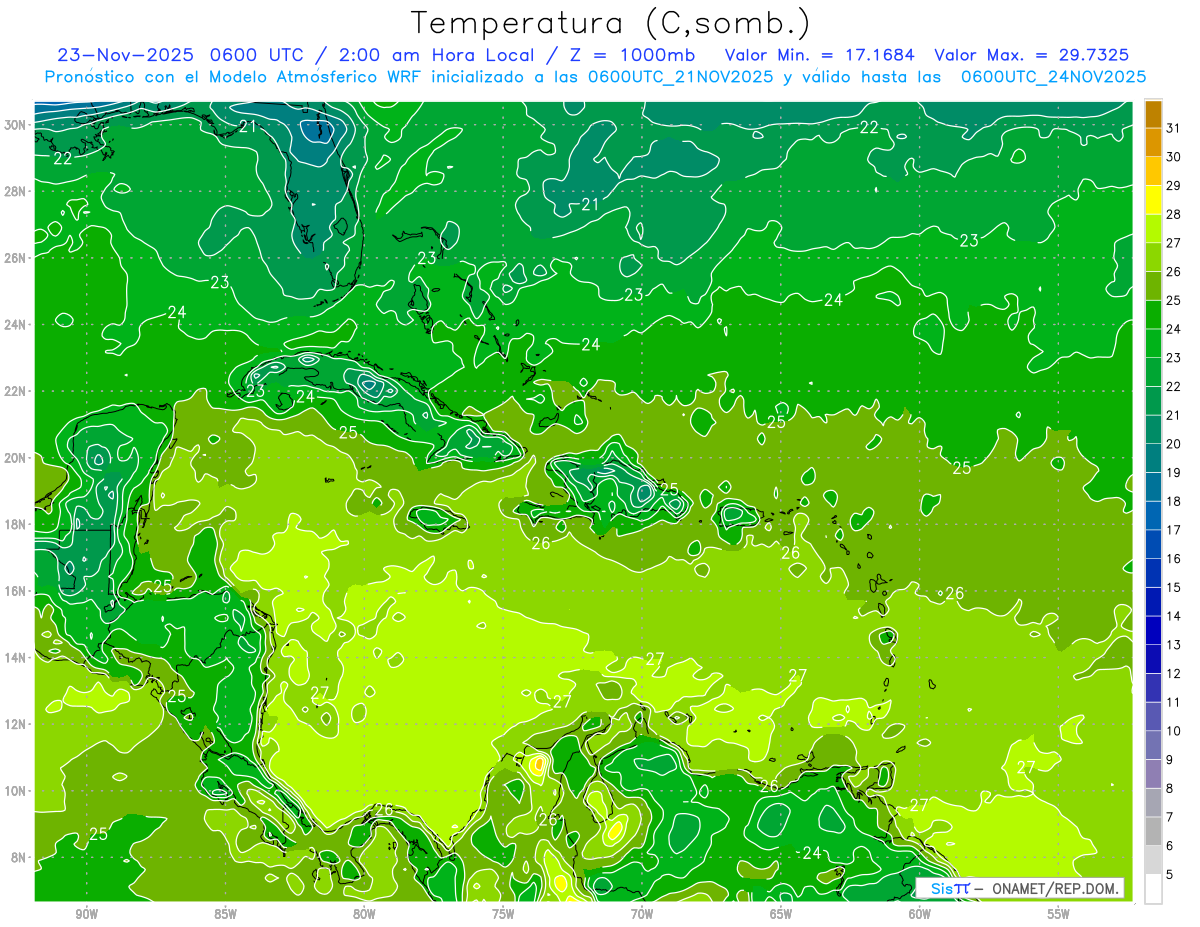Pick the brown-orange swatch above 31 on scale
Screen dimensions: 1200x927
coord(1153,113)
